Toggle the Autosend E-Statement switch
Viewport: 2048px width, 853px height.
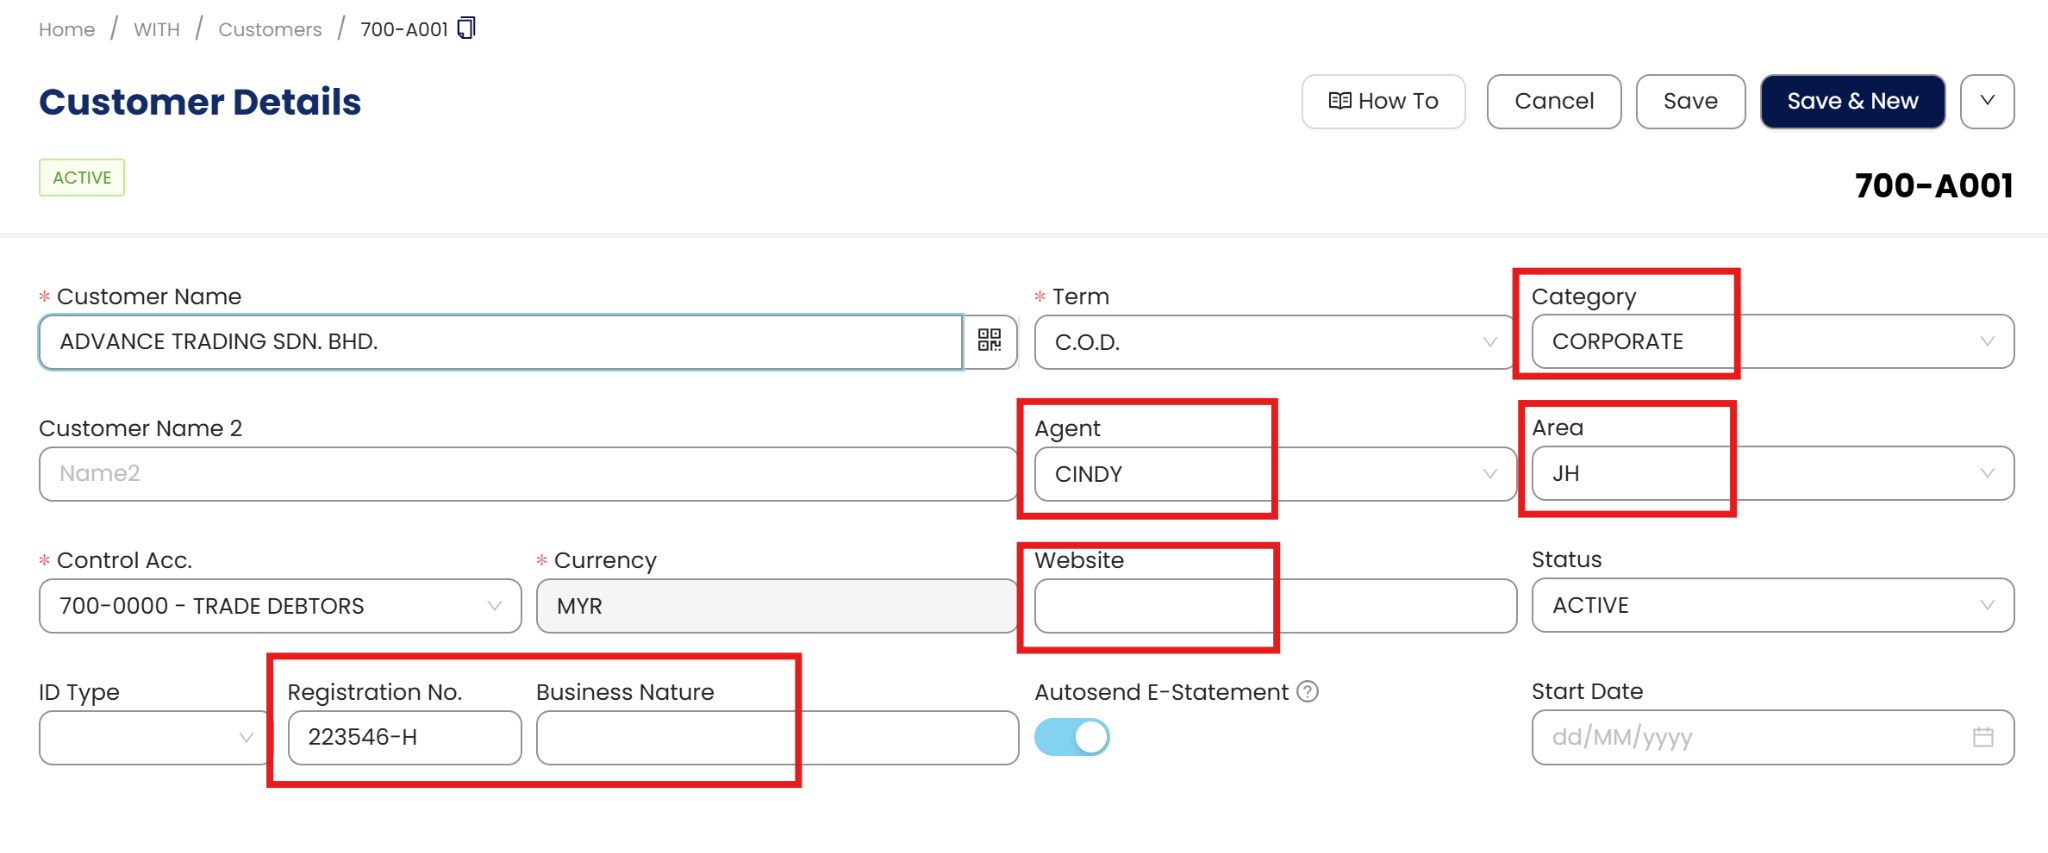[x=1072, y=737]
